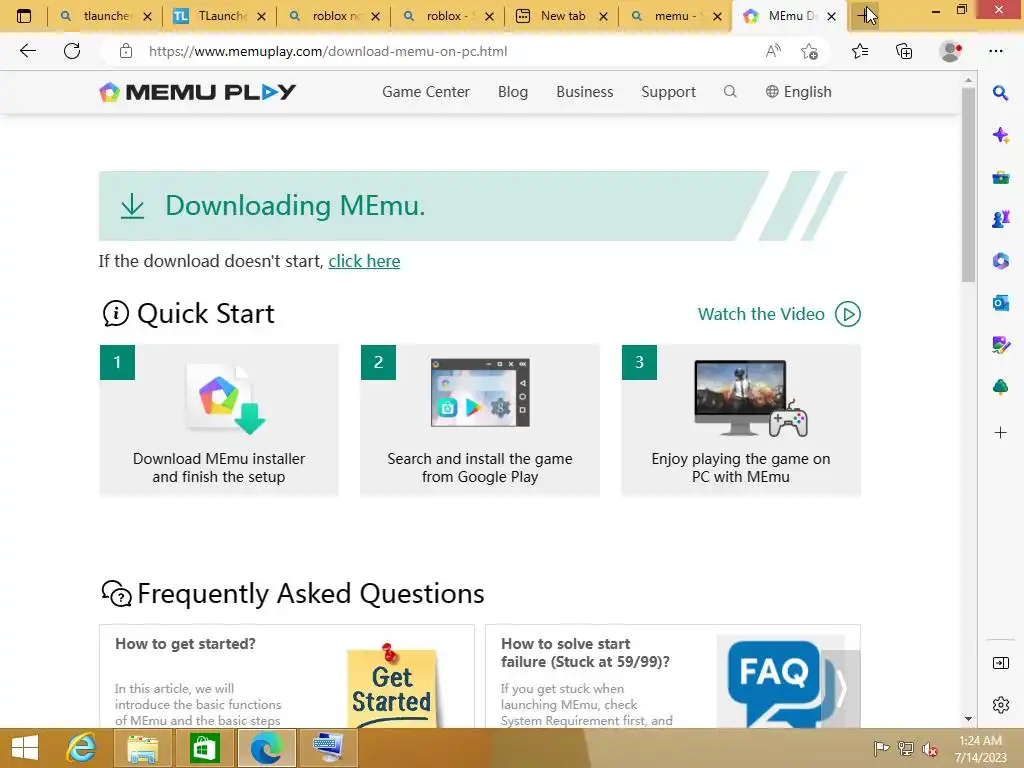Open the sidebar green tree icon
The image size is (1024, 768).
pyautogui.click(x=1000, y=387)
